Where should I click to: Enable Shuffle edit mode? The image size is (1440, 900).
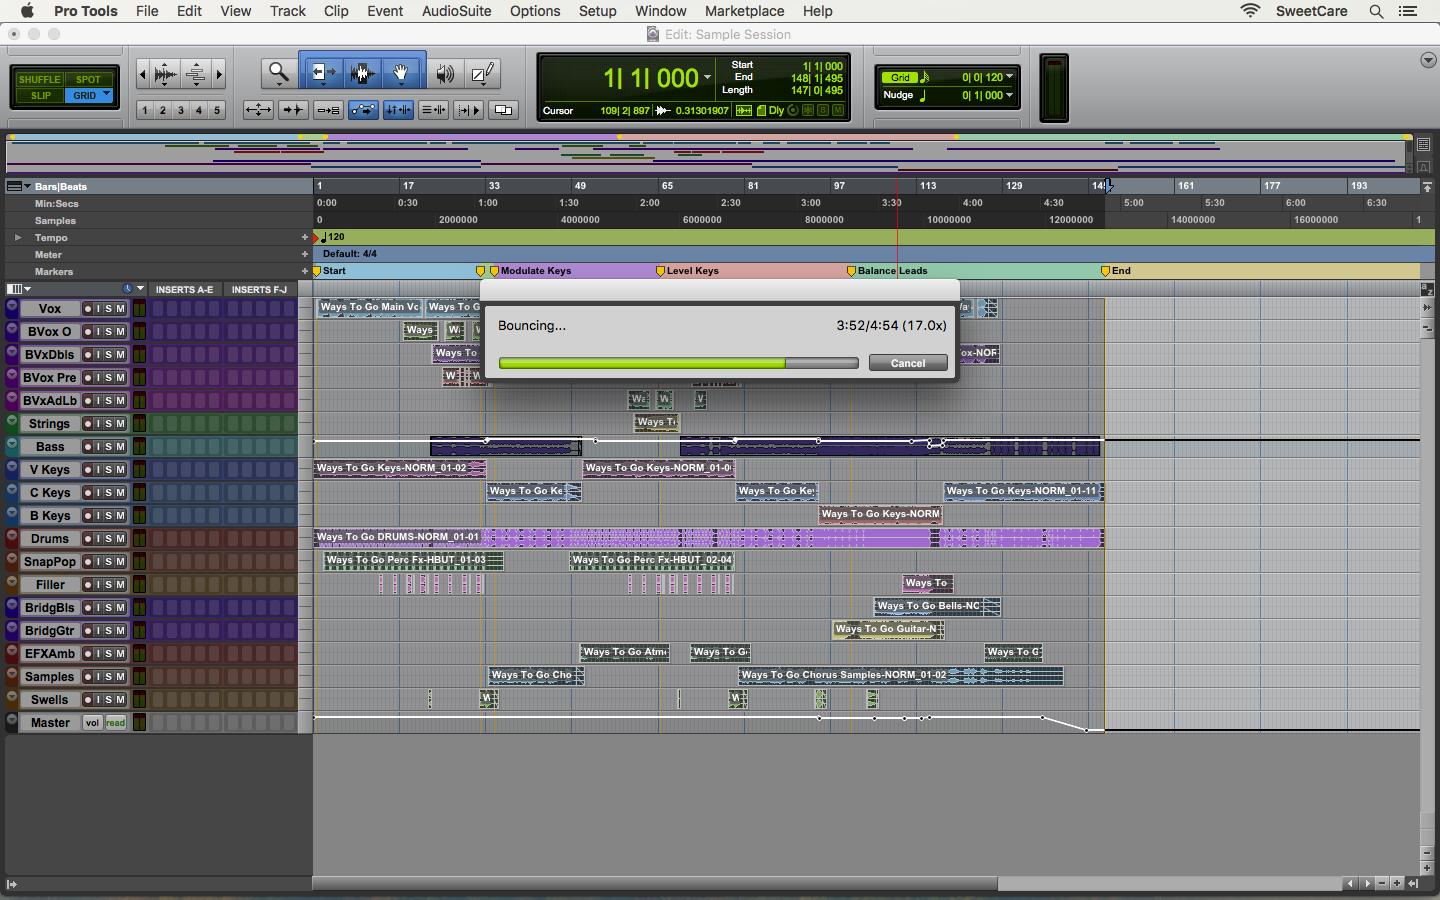click(40, 79)
